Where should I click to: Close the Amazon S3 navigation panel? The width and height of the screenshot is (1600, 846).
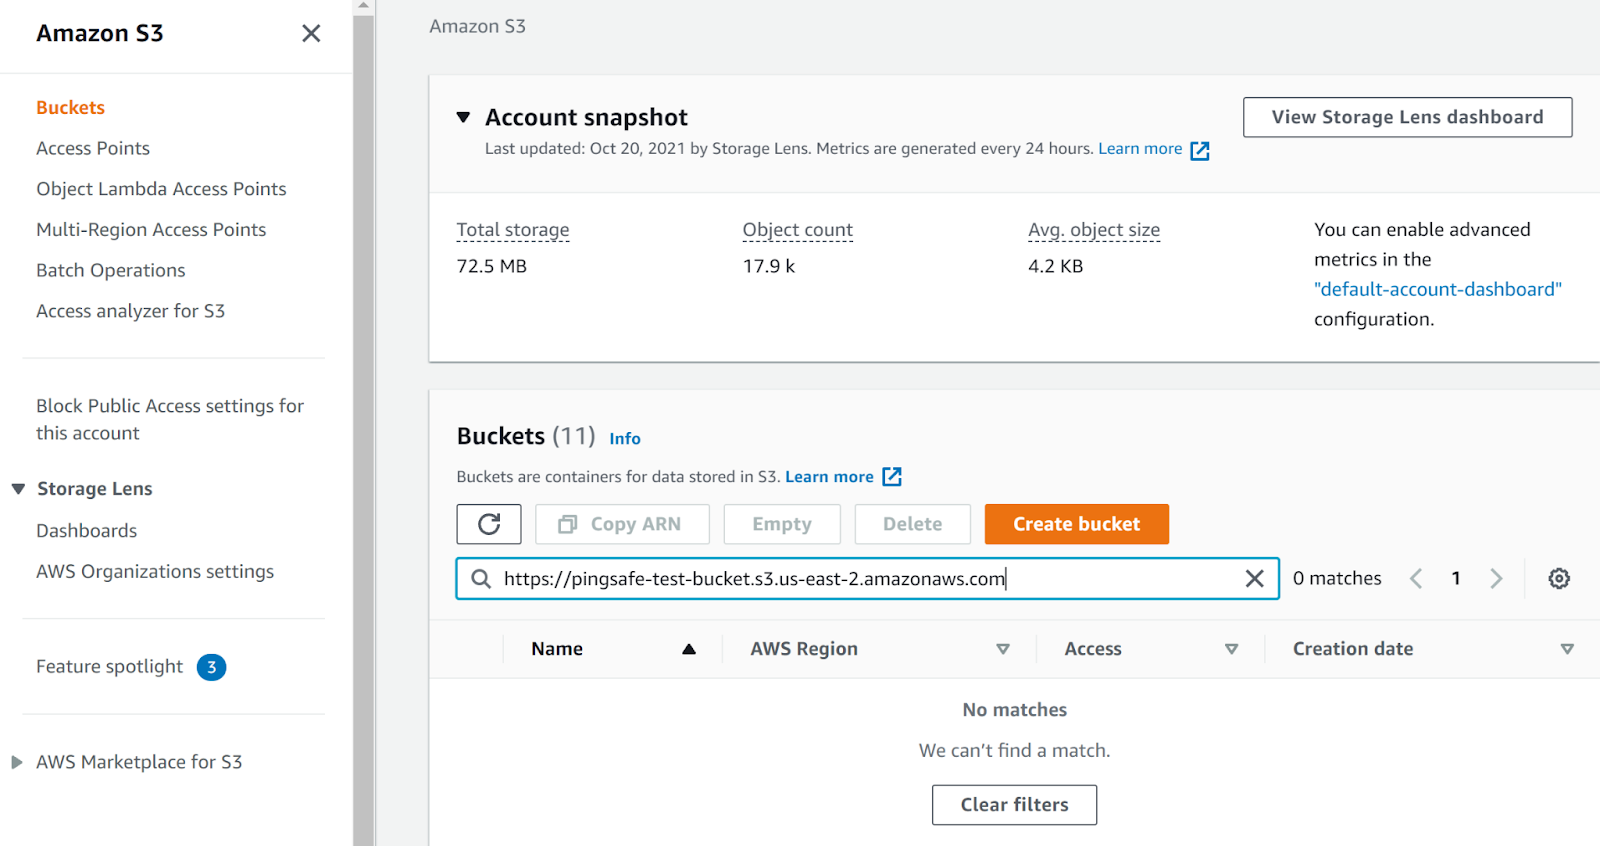(311, 34)
